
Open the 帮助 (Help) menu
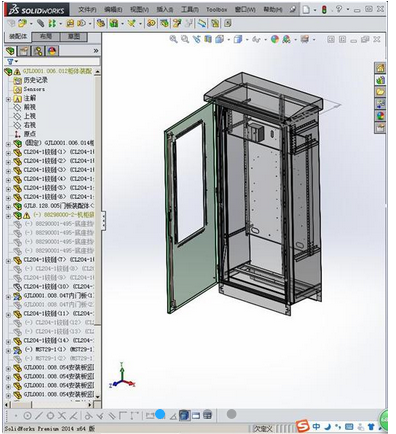(x=273, y=10)
